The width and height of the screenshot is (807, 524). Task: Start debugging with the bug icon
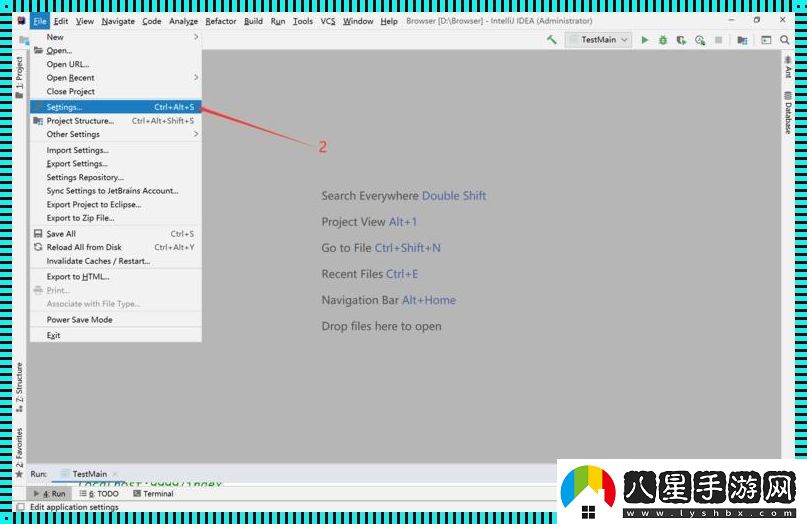[x=663, y=40]
